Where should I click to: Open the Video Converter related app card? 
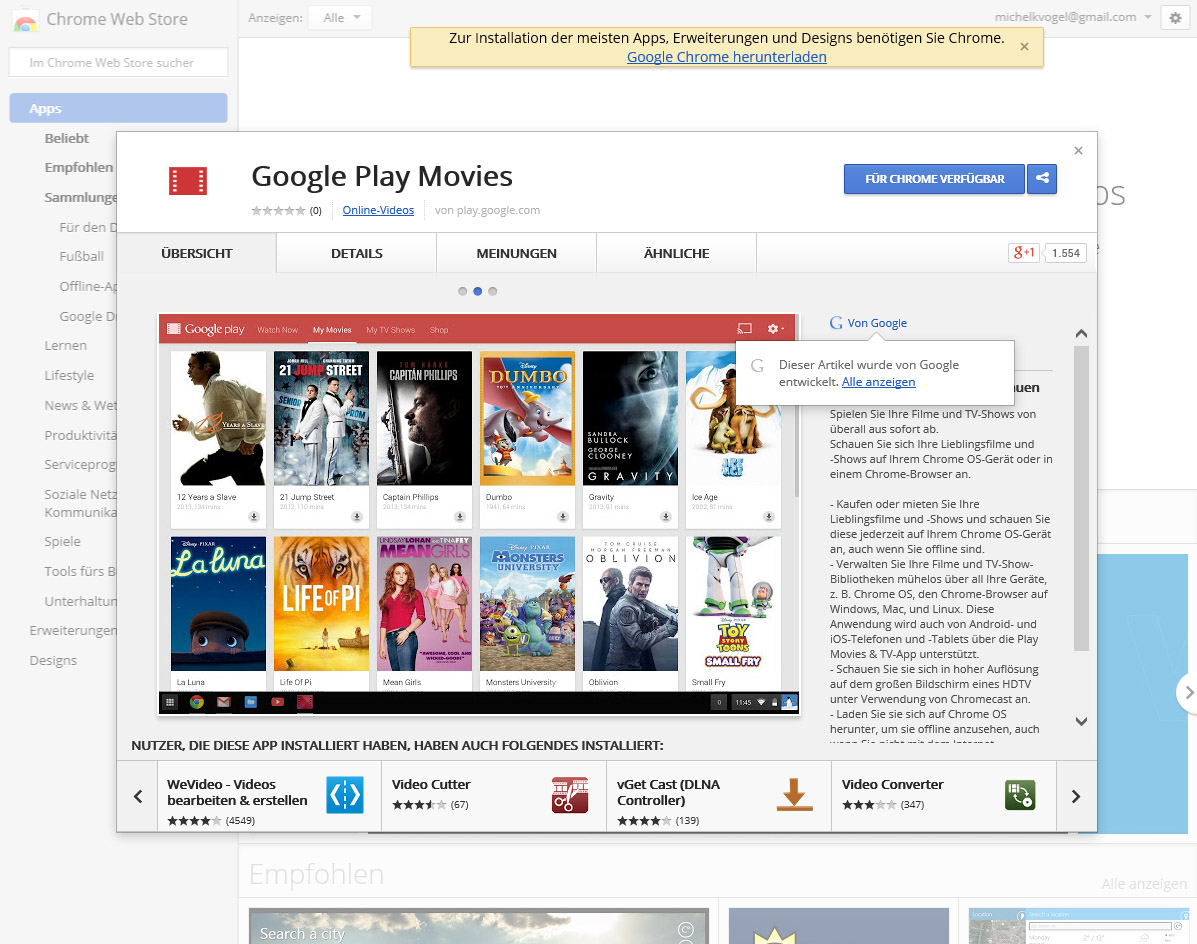tap(944, 796)
